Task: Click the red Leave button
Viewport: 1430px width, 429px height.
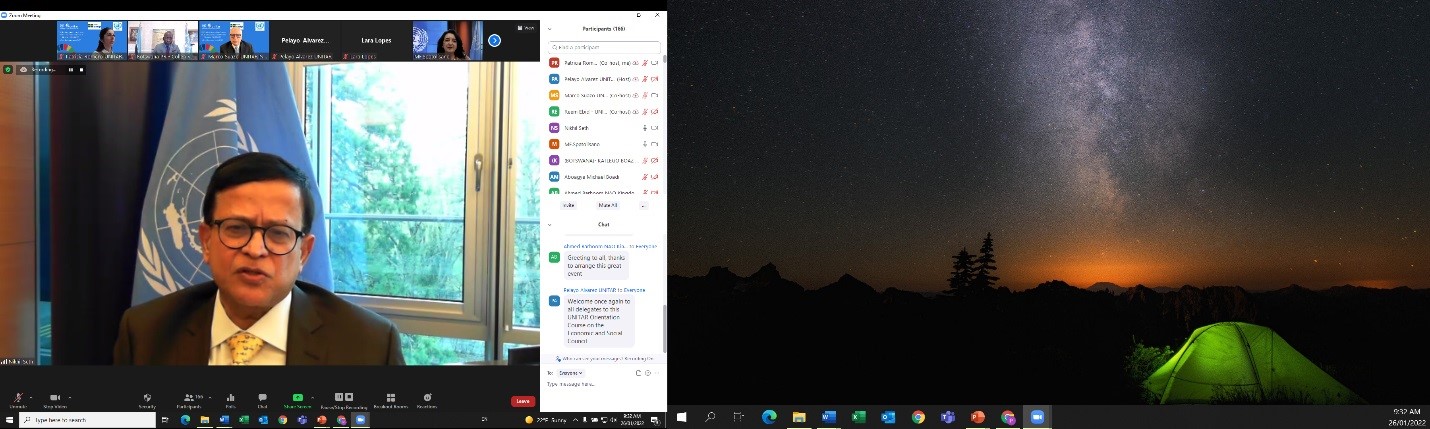Action: pyautogui.click(x=523, y=401)
